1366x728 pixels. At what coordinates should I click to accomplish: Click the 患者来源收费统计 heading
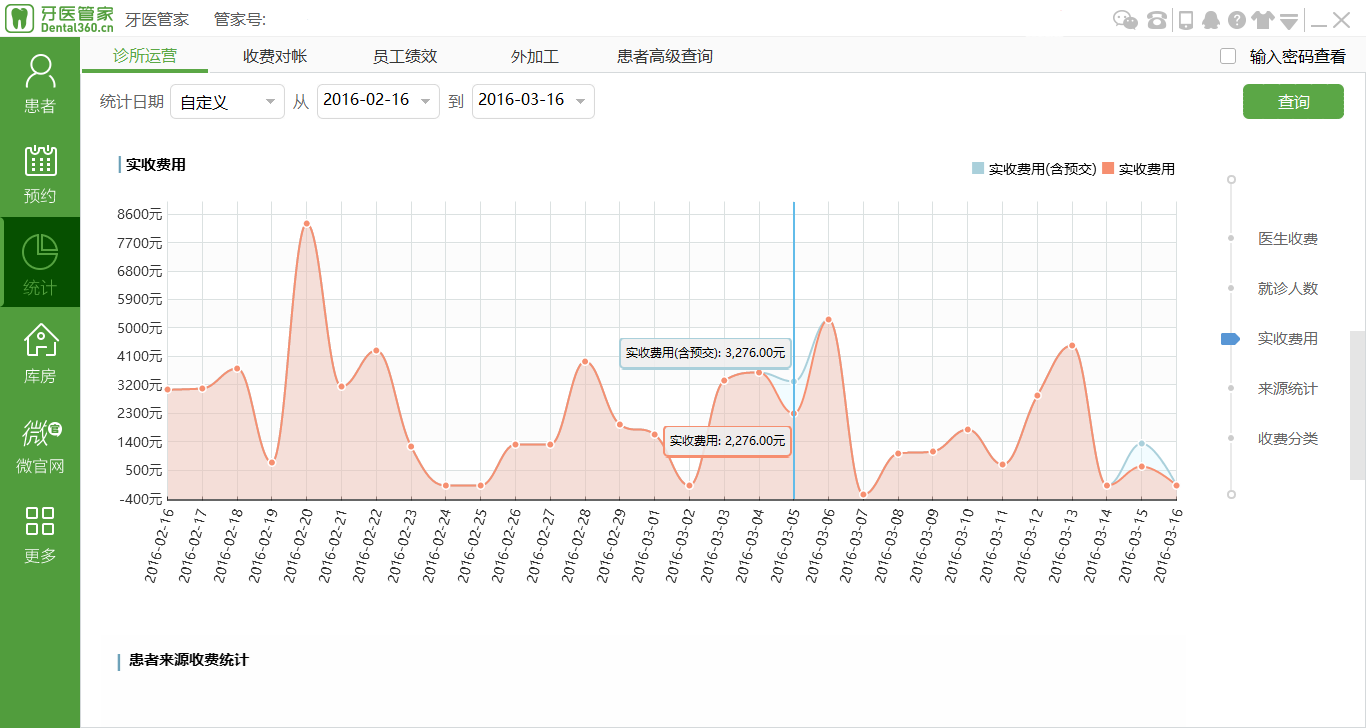[x=188, y=660]
